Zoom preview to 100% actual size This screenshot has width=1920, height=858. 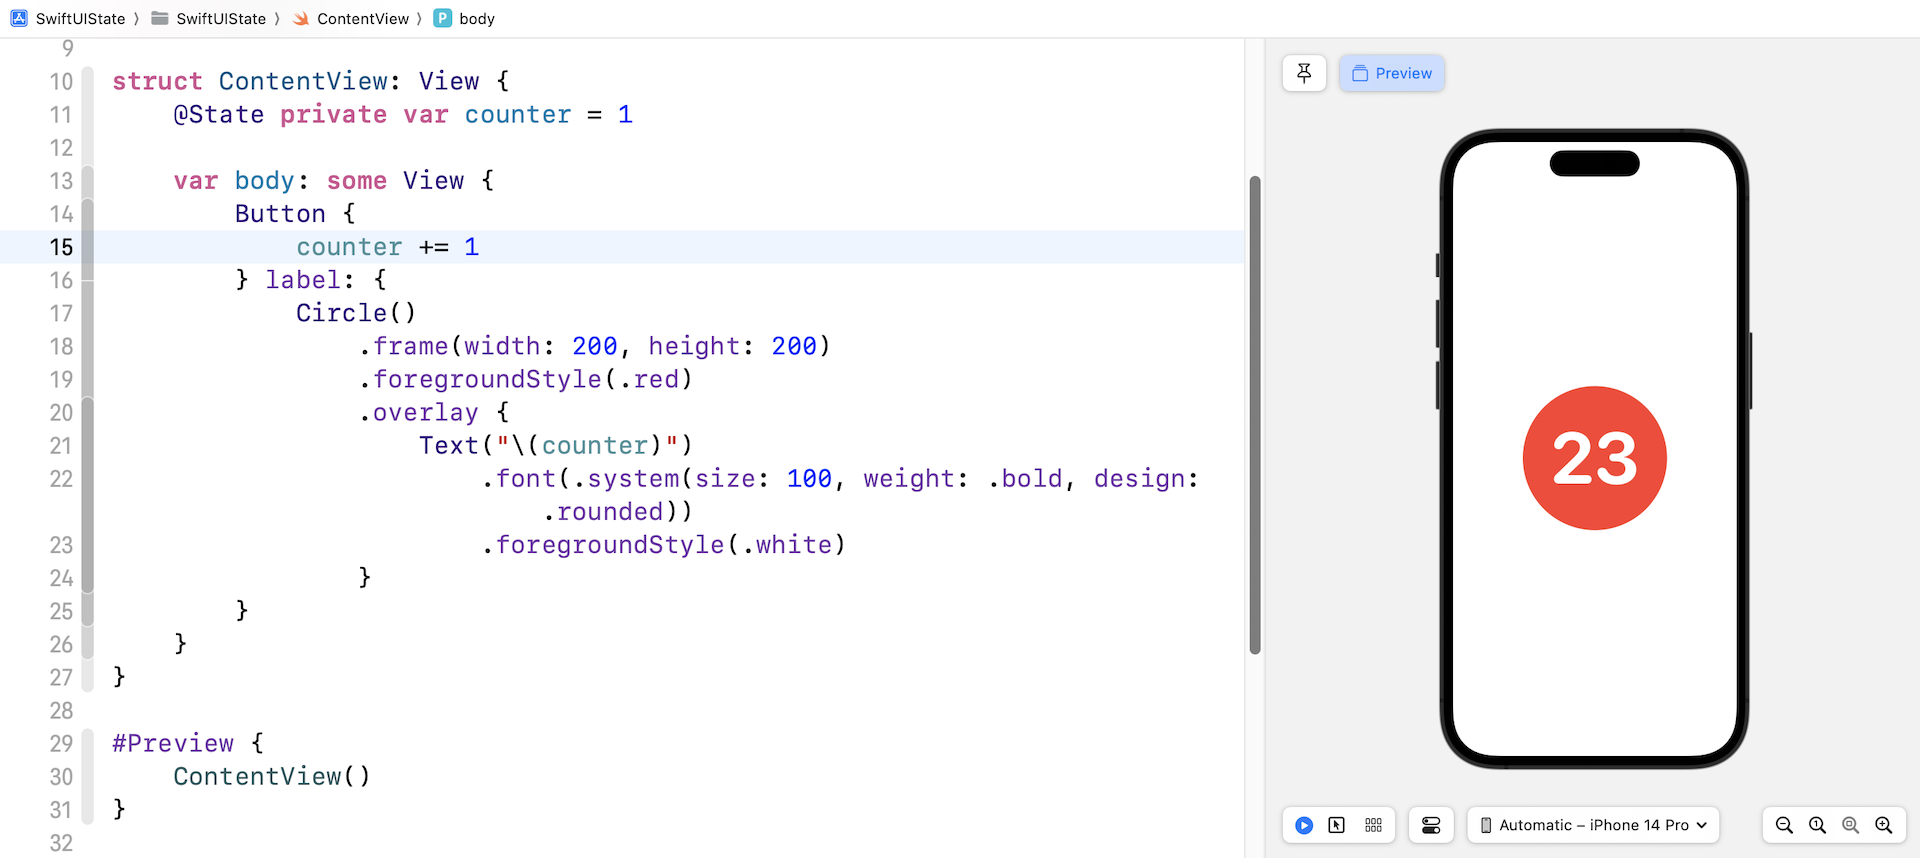click(x=1817, y=825)
